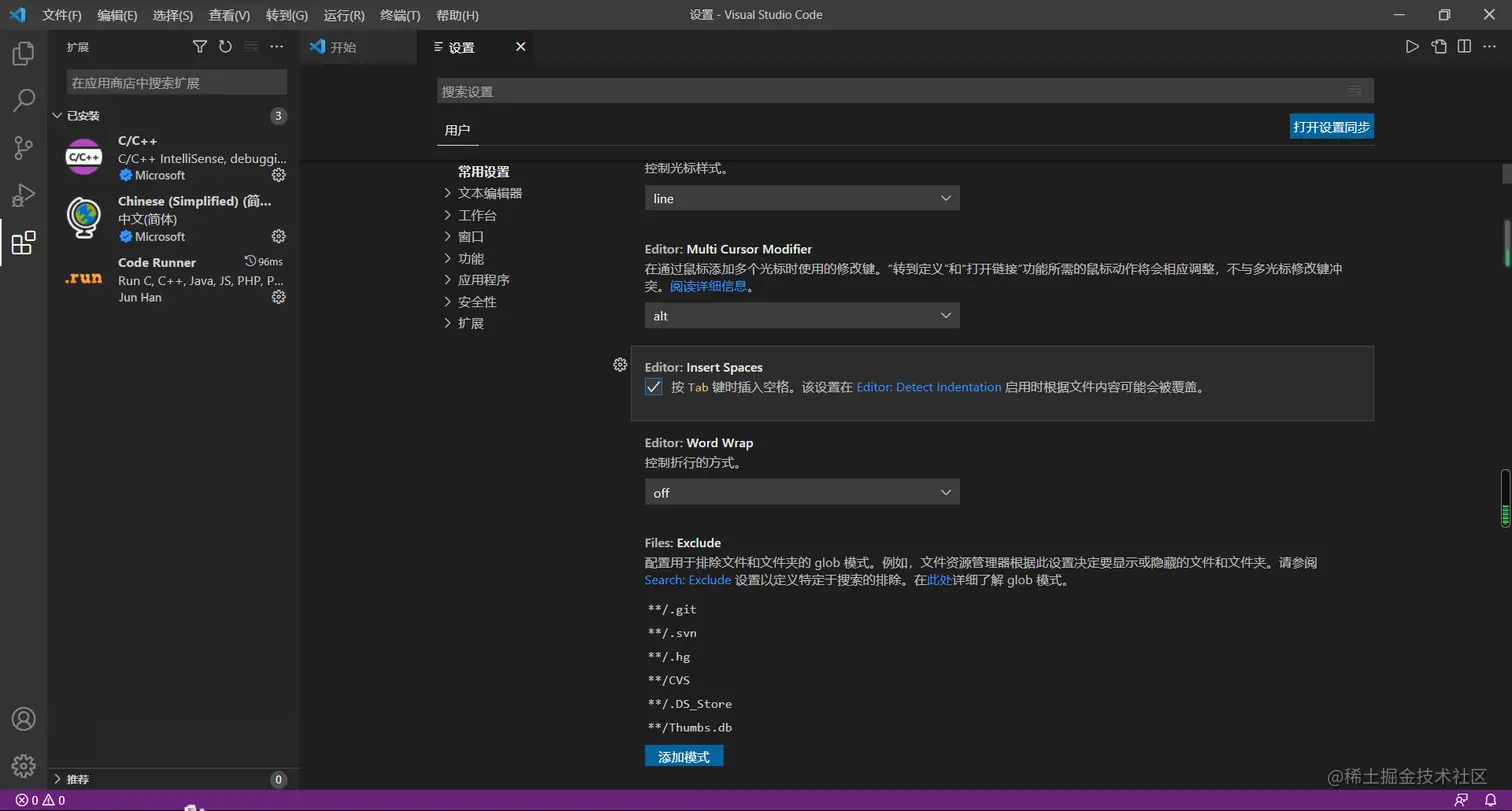Open the Manage gear in activity bar
This screenshot has width=1512, height=811.
point(23,766)
